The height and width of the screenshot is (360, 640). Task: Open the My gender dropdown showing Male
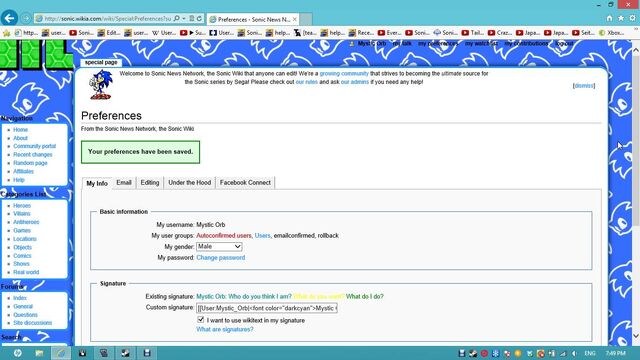pos(219,247)
